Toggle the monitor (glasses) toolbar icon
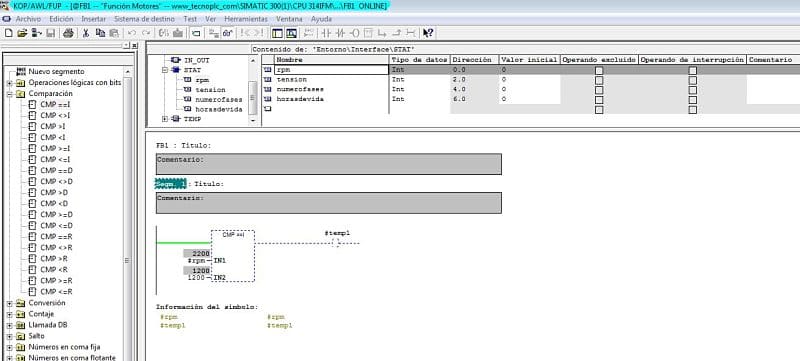 (228, 33)
